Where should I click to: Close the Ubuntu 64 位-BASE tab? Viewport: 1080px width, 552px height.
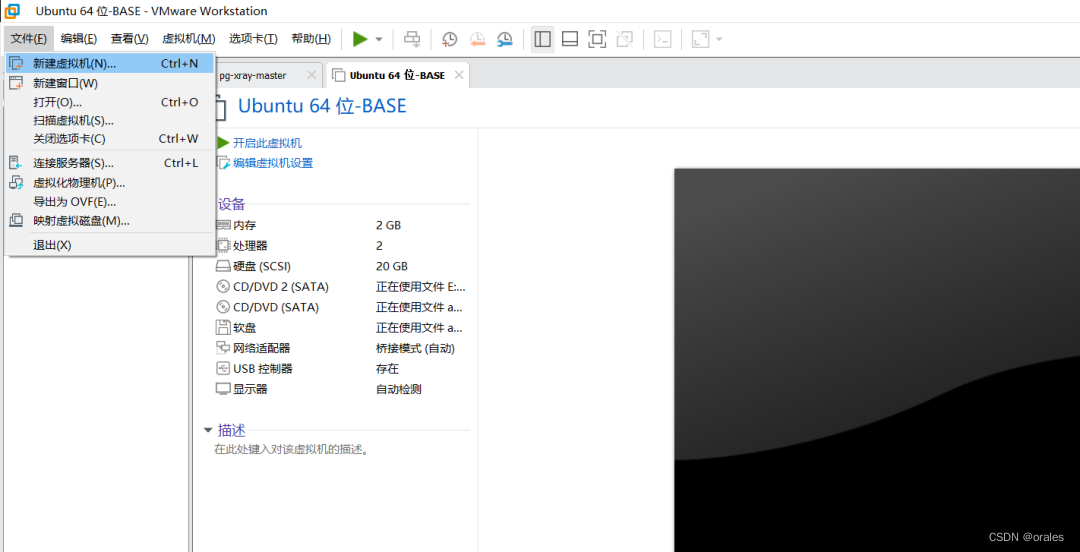459,75
